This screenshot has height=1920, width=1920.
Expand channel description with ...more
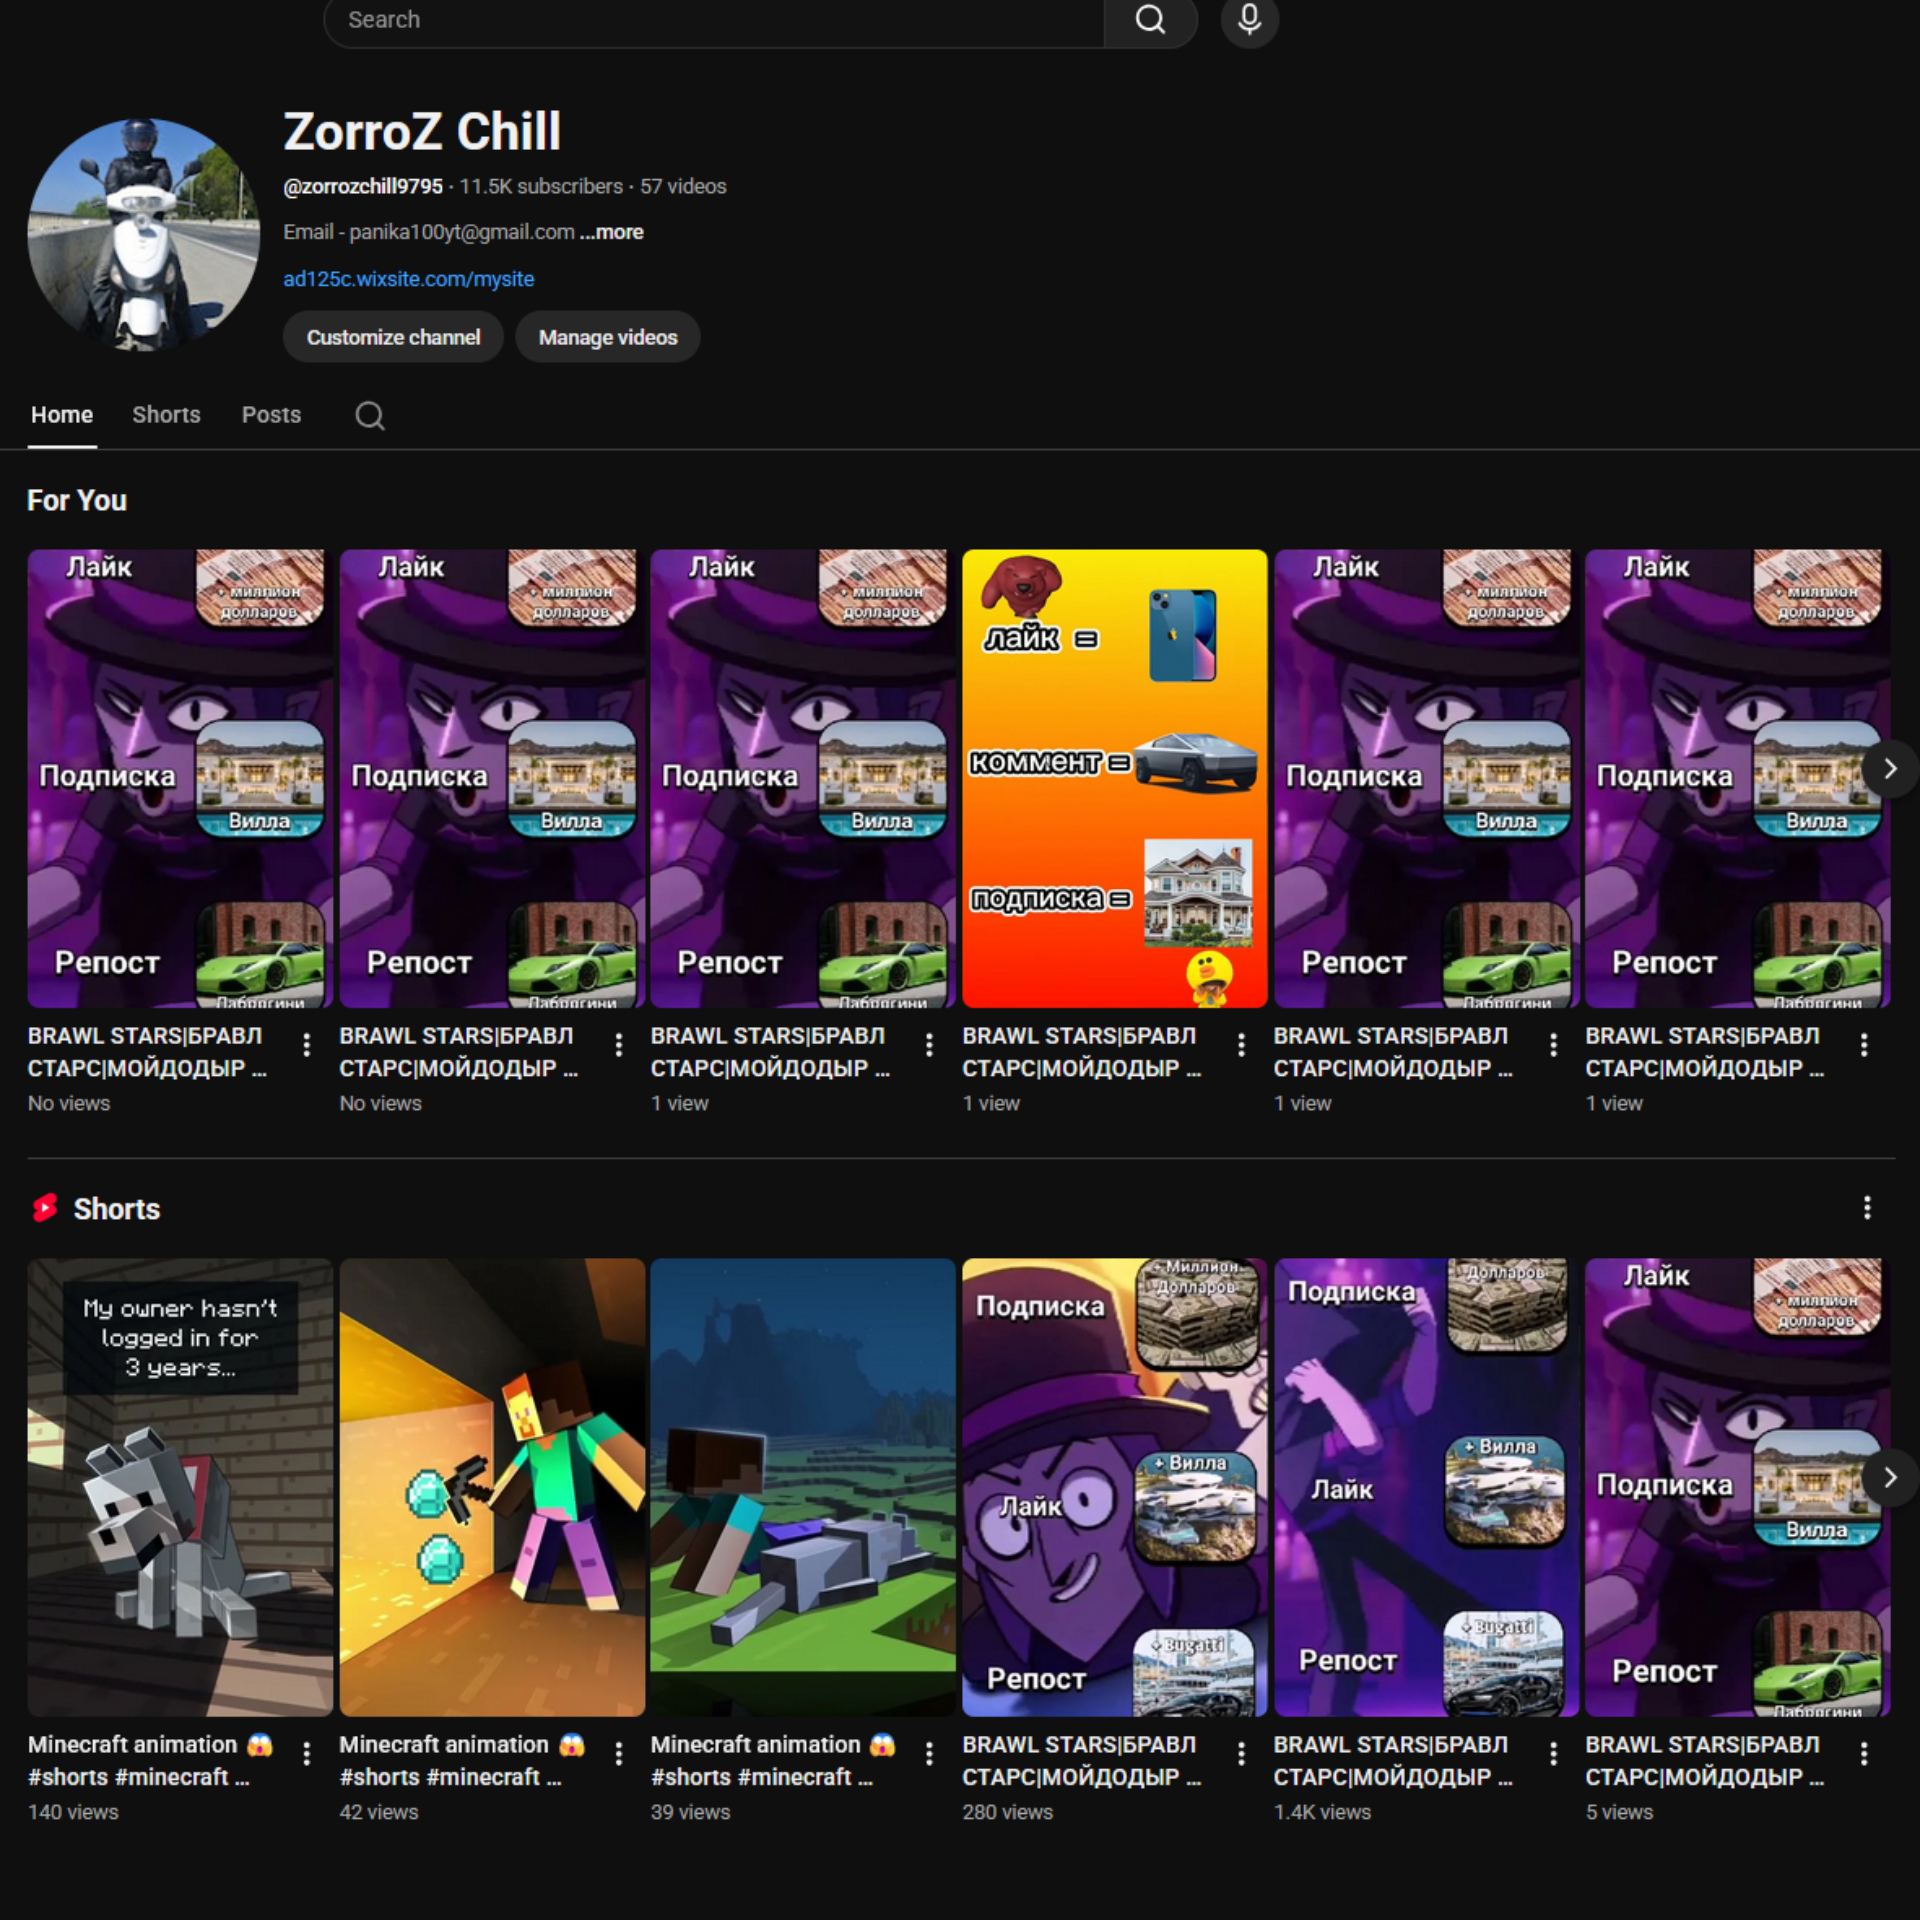tap(611, 232)
